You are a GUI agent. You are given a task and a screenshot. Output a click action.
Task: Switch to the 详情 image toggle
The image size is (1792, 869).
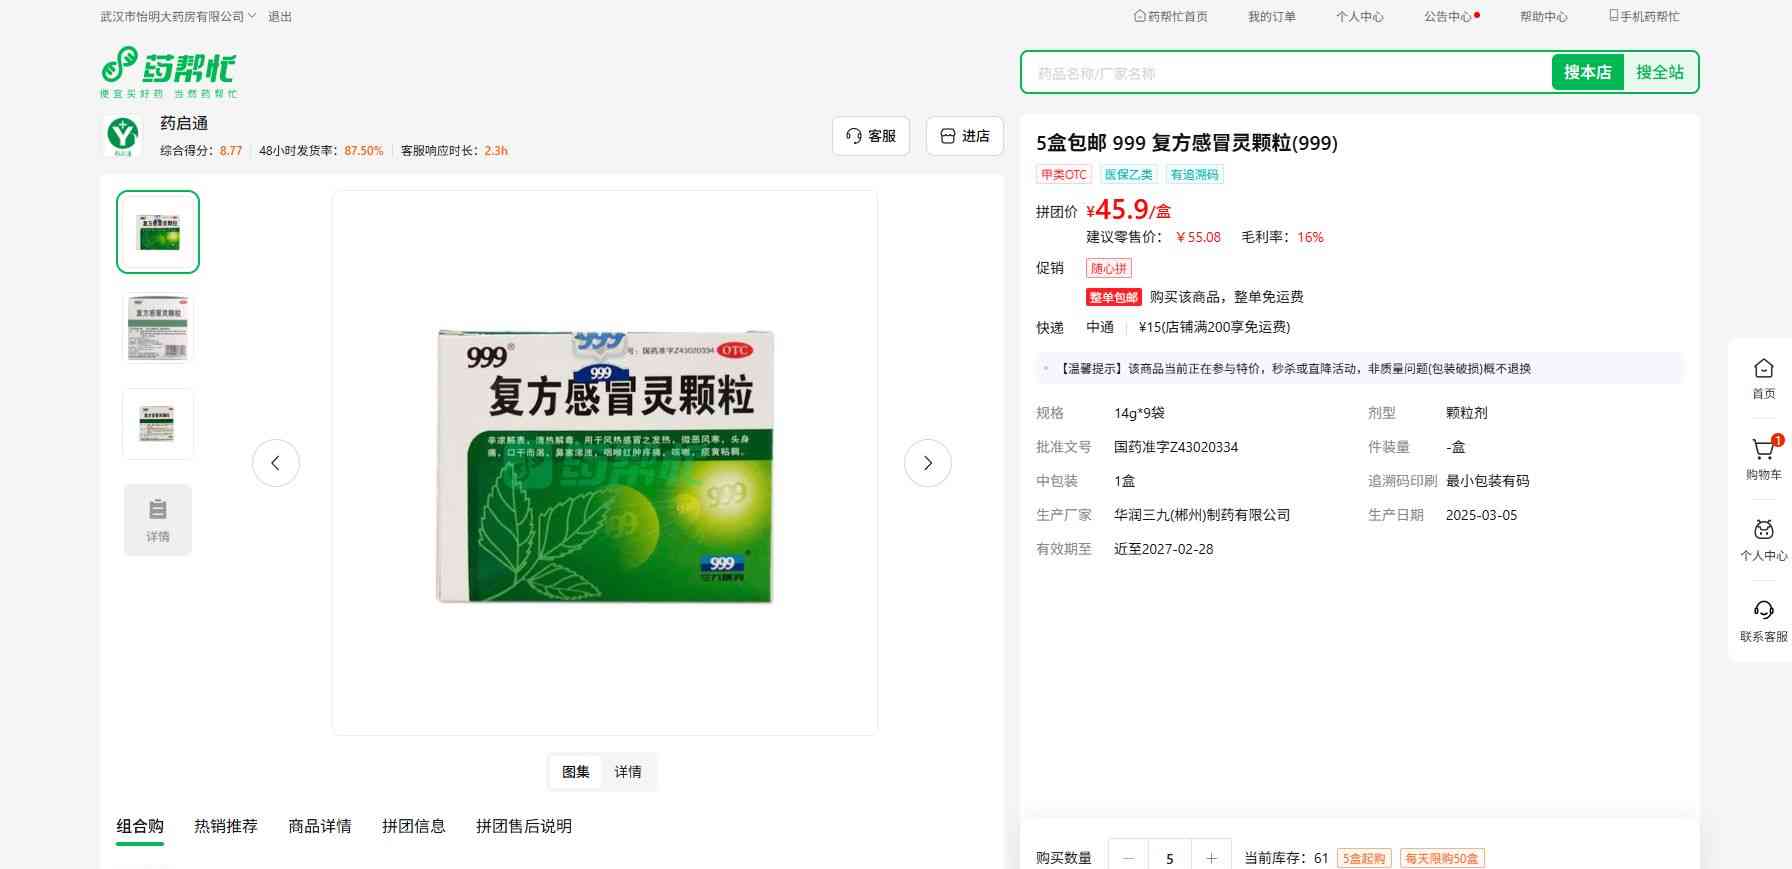pos(628,772)
